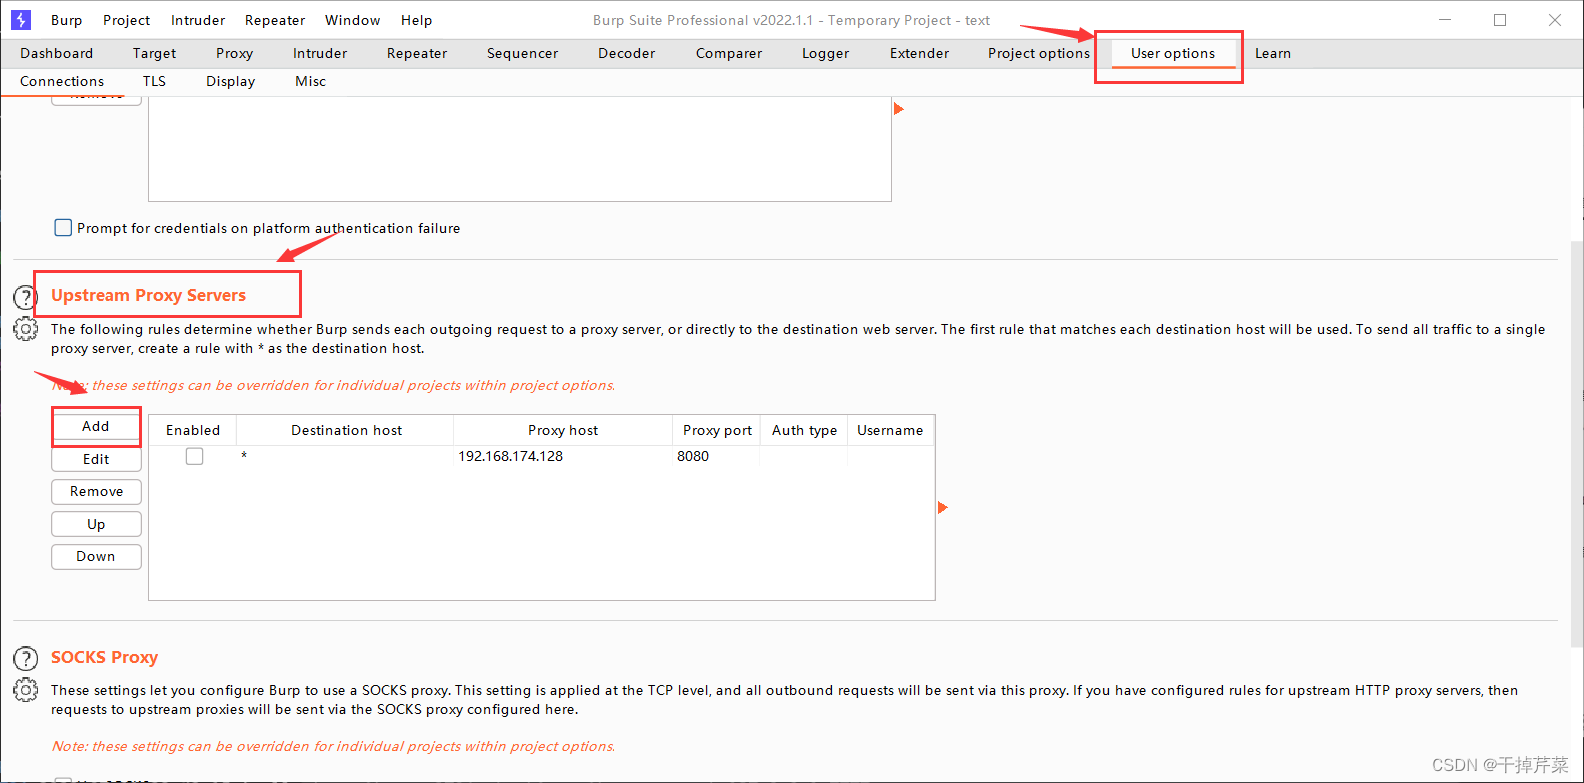Select the Connections sub-tab
This screenshot has width=1584, height=783.
(x=62, y=81)
